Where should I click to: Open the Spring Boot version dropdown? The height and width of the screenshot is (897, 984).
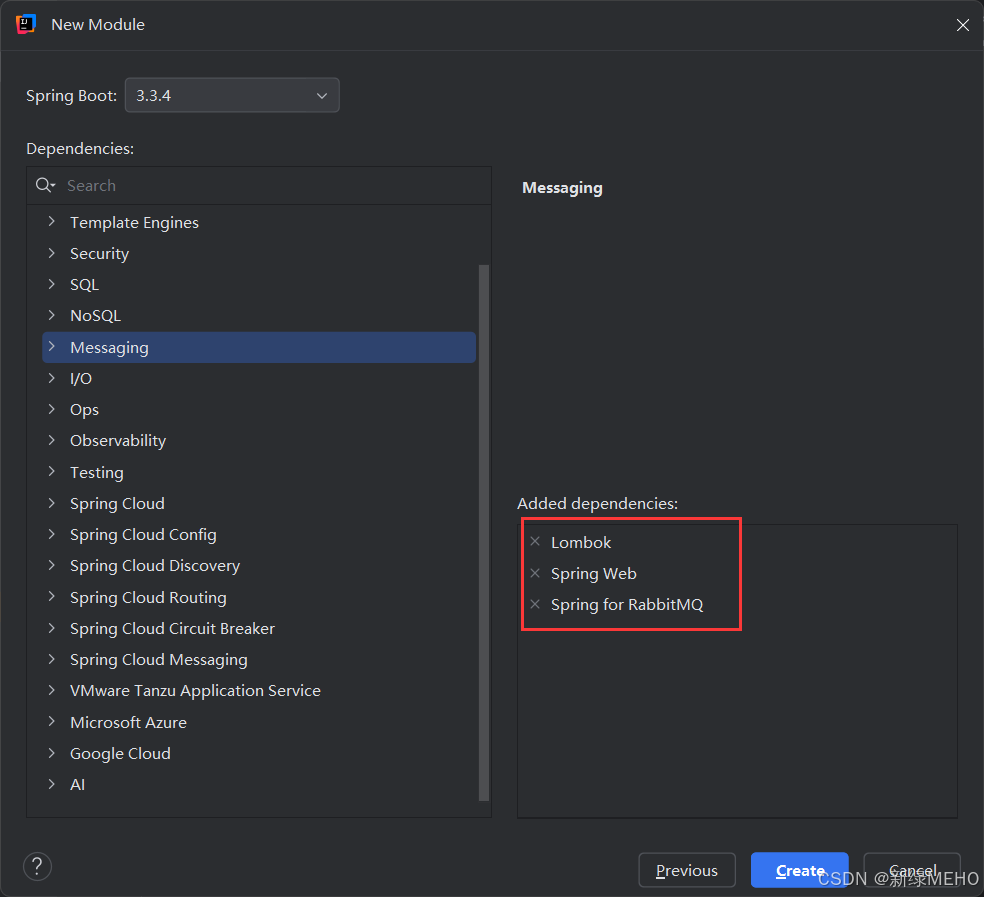pos(232,95)
